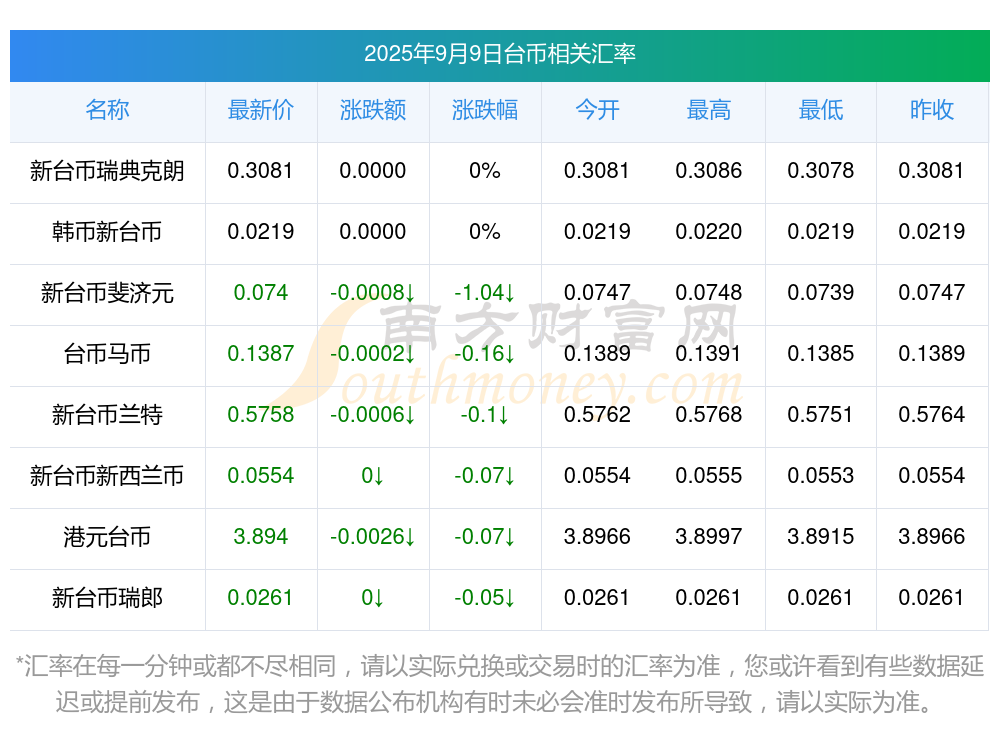Click lowest value 0.0739 in 斐济元 row
Viewport: 1000px width, 733px height.
[821, 292]
